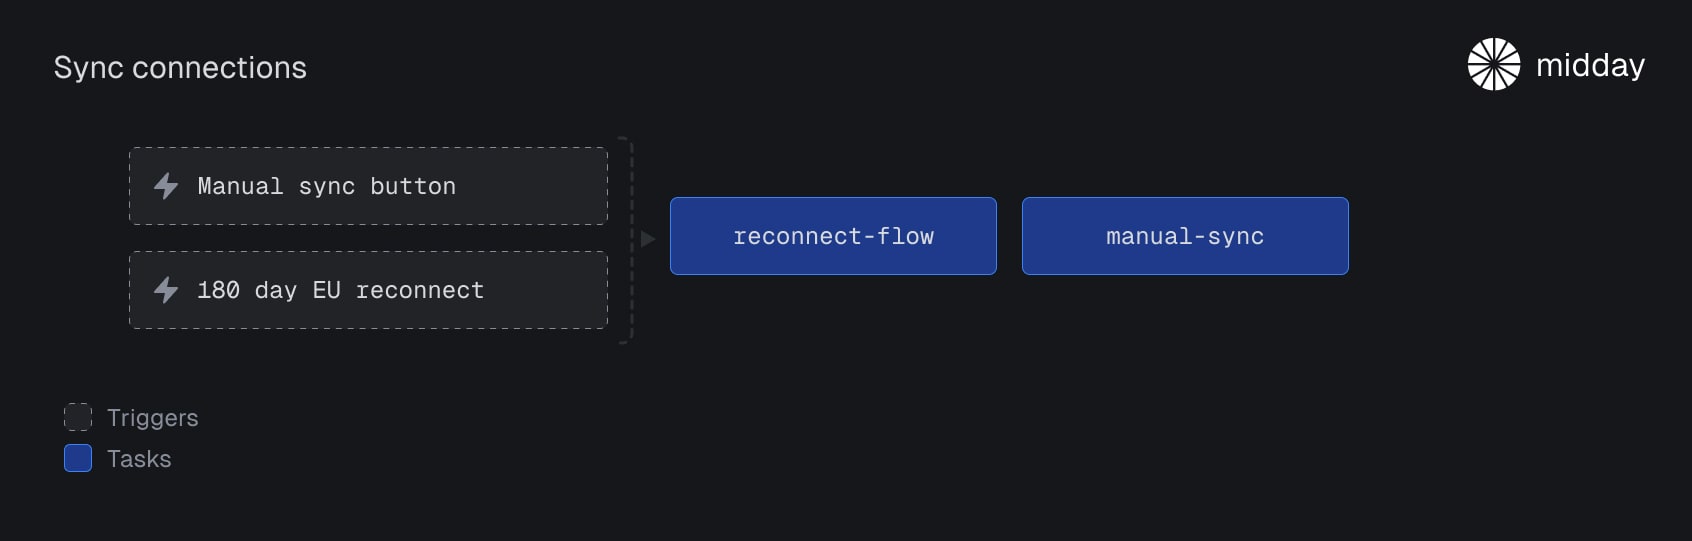Click the Tasks legend label
This screenshot has width=1692, height=541.
(139, 459)
